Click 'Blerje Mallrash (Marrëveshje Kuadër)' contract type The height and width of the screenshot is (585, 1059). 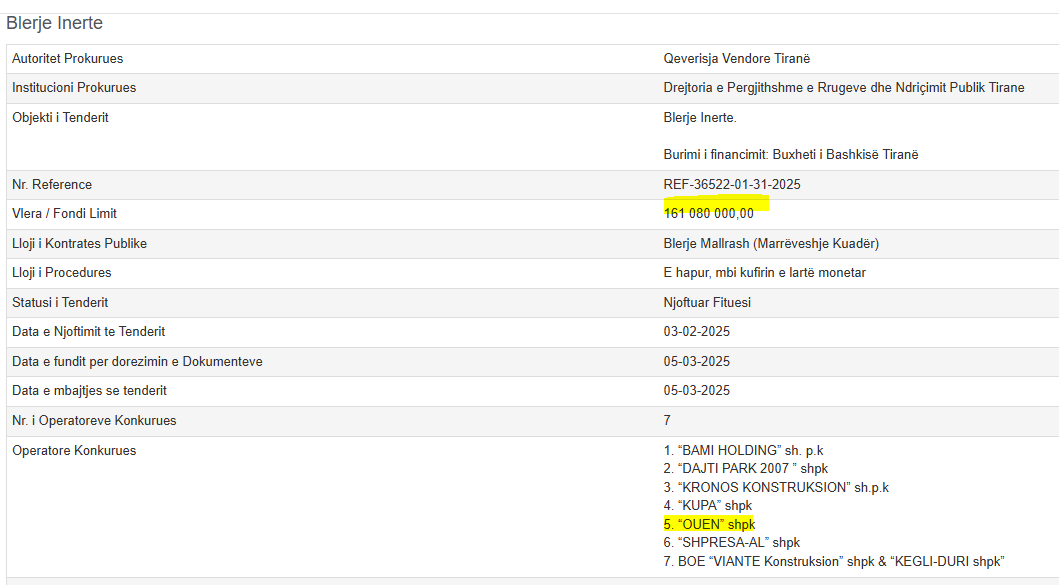click(x=771, y=244)
